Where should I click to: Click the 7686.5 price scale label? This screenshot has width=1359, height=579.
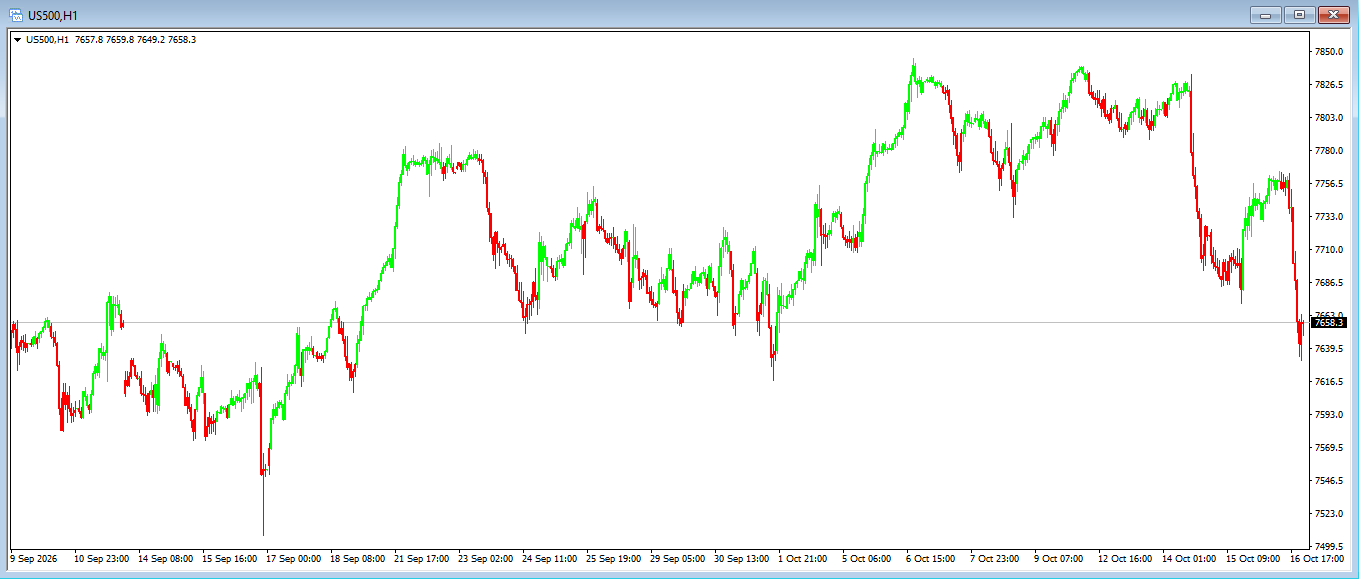(x=1328, y=282)
